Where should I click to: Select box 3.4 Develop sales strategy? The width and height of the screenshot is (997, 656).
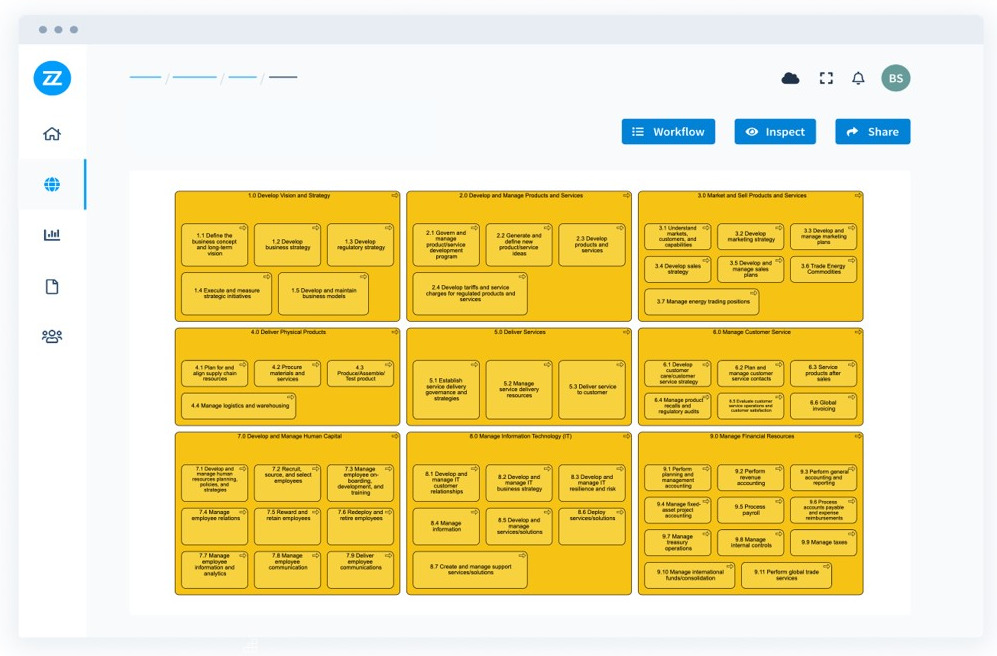678,269
